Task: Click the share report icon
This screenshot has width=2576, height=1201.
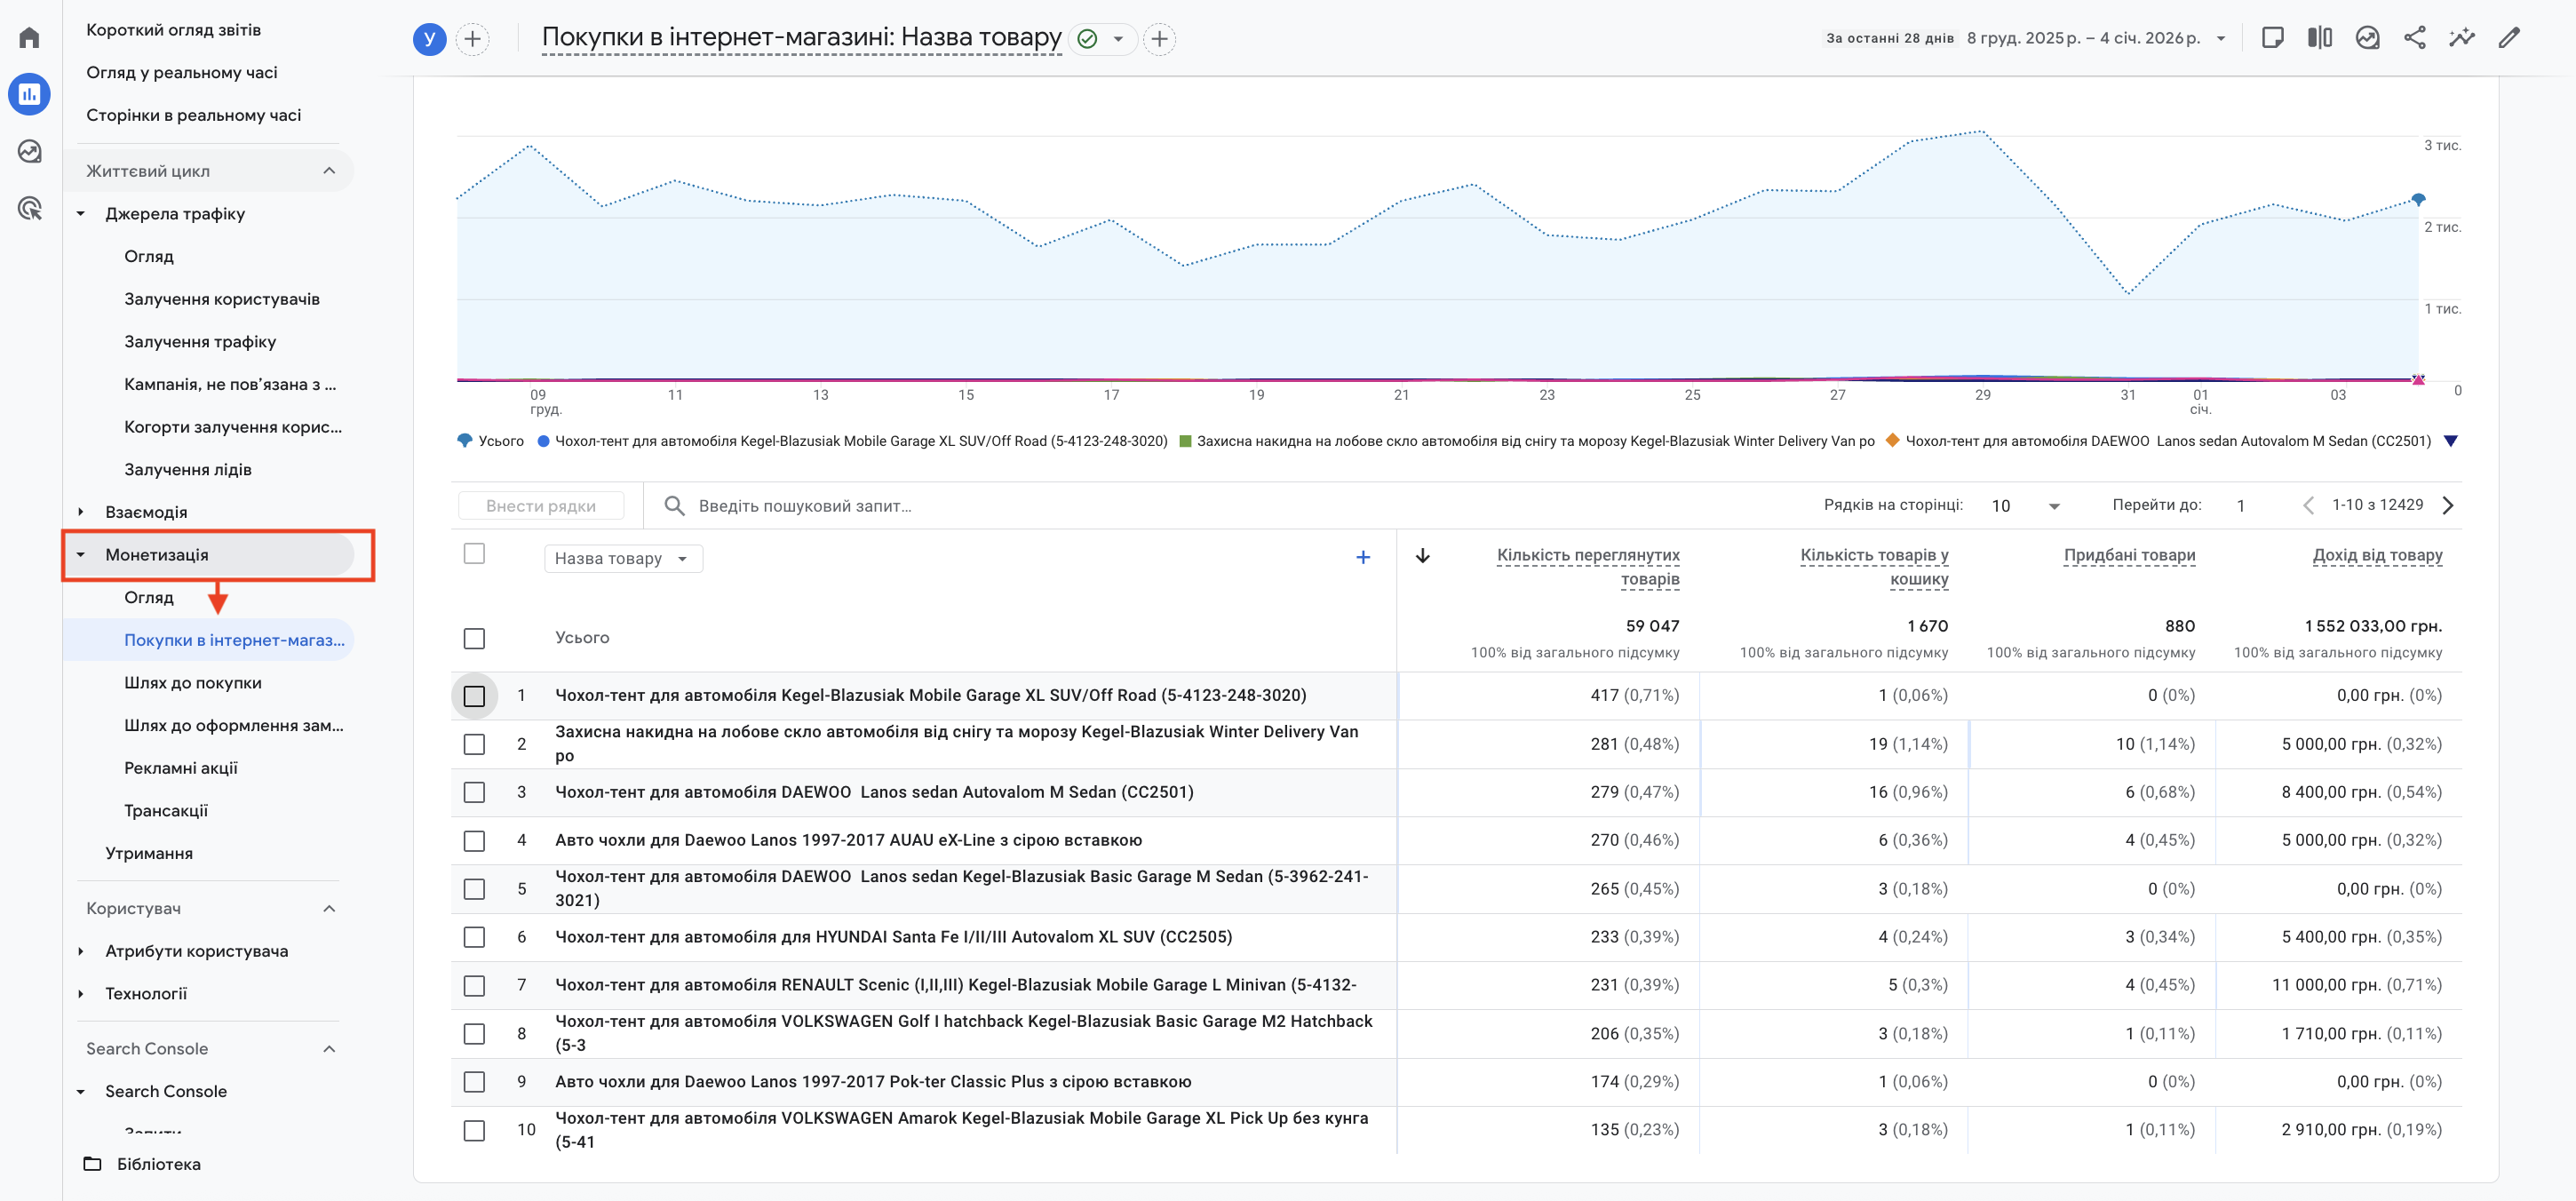Action: pos(2414,38)
